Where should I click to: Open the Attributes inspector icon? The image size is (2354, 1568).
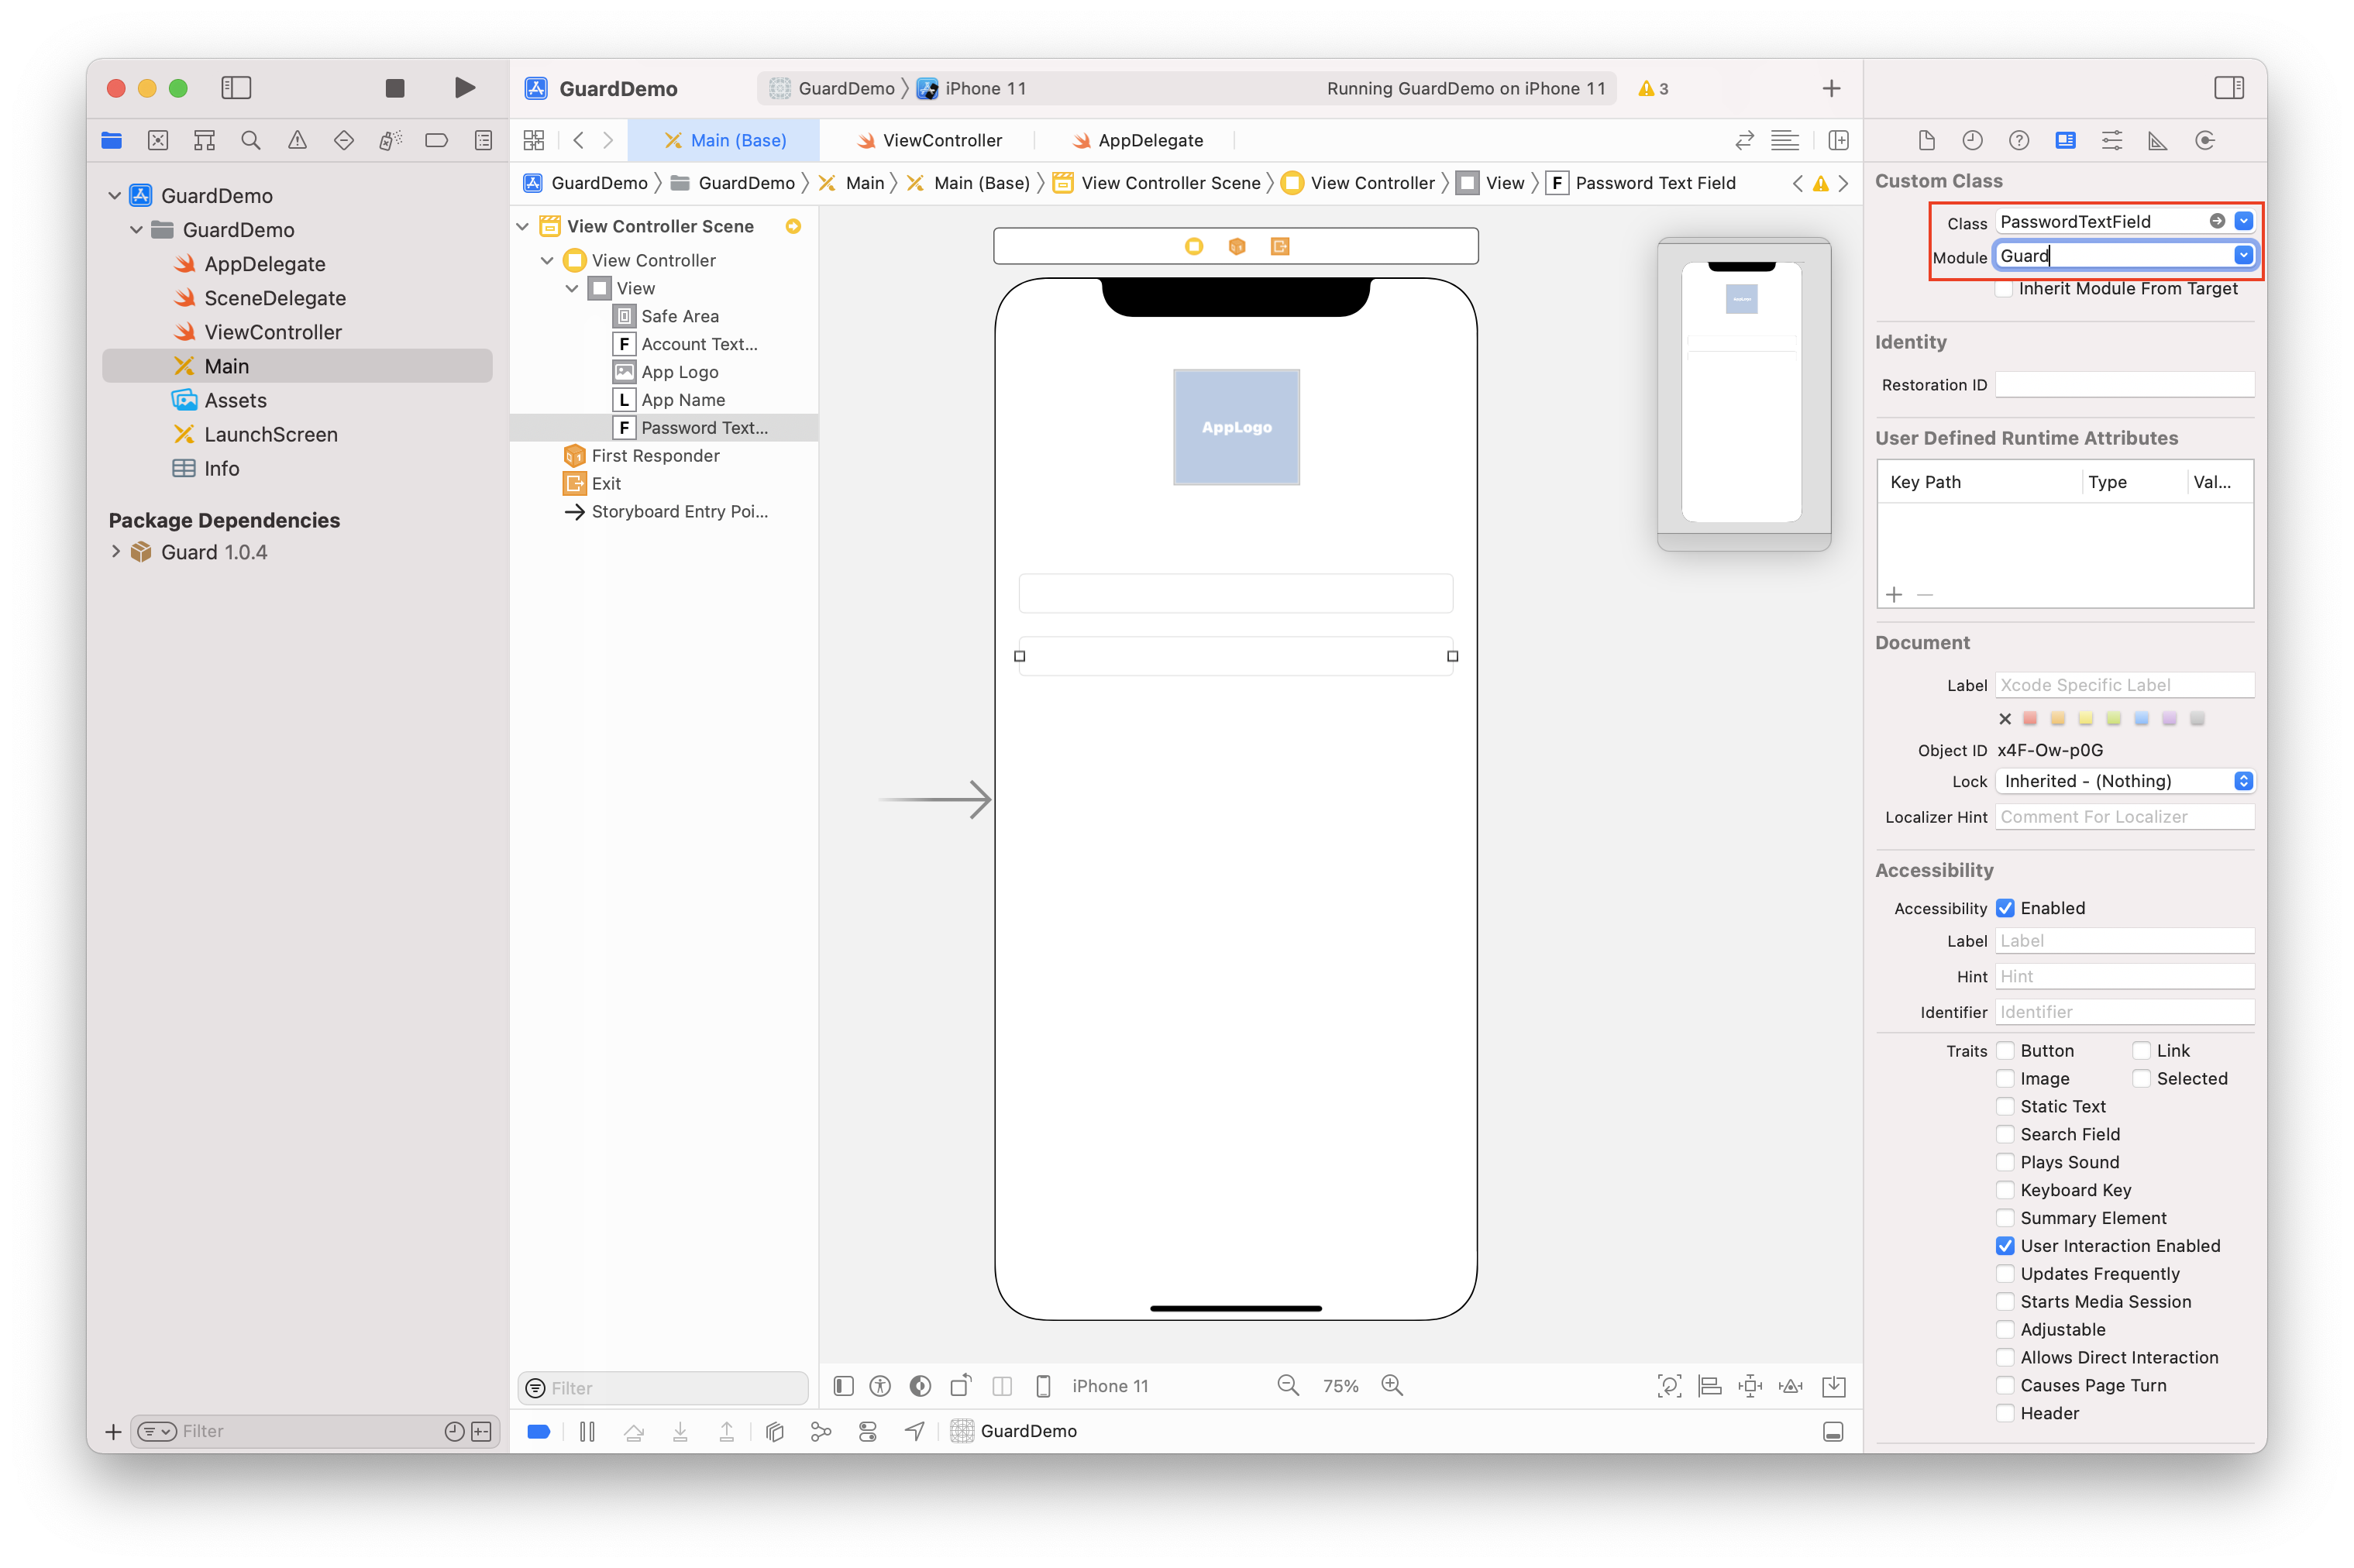click(2111, 141)
